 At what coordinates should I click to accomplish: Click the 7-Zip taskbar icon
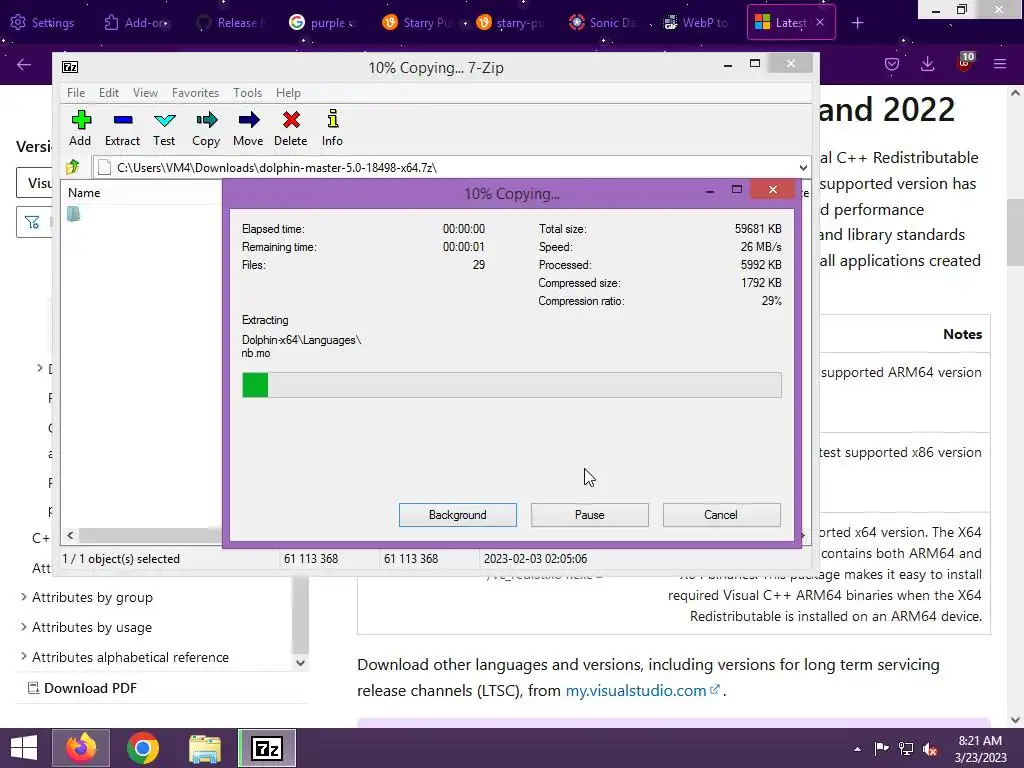[x=266, y=748]
